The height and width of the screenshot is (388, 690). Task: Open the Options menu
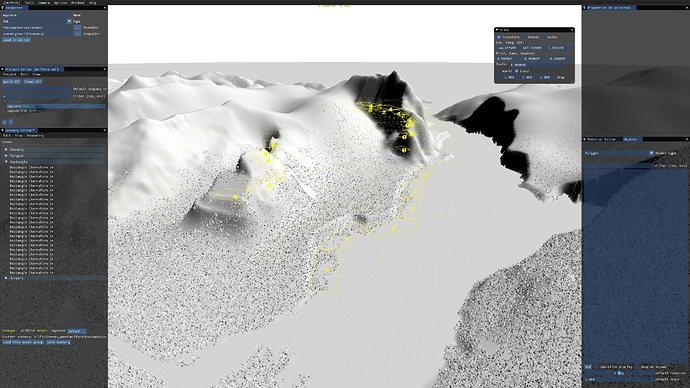point(60,2)
